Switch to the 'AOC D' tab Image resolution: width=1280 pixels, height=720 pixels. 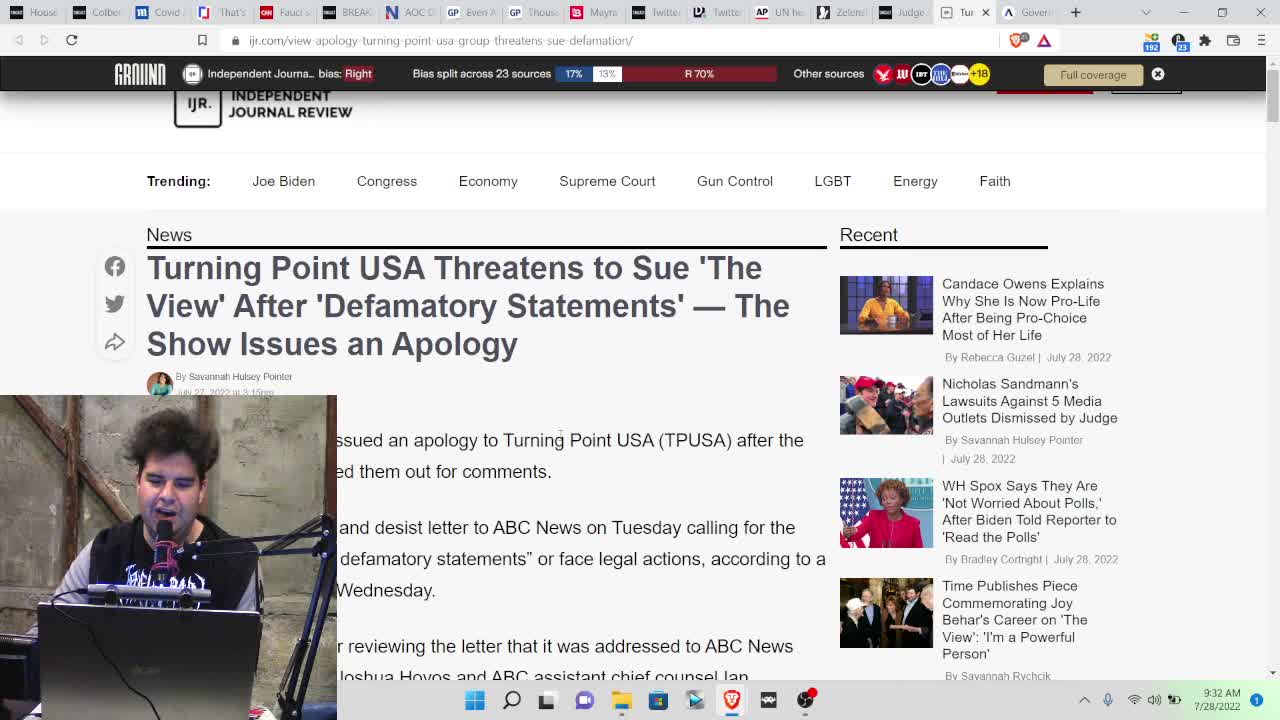[x=410, y=13]
